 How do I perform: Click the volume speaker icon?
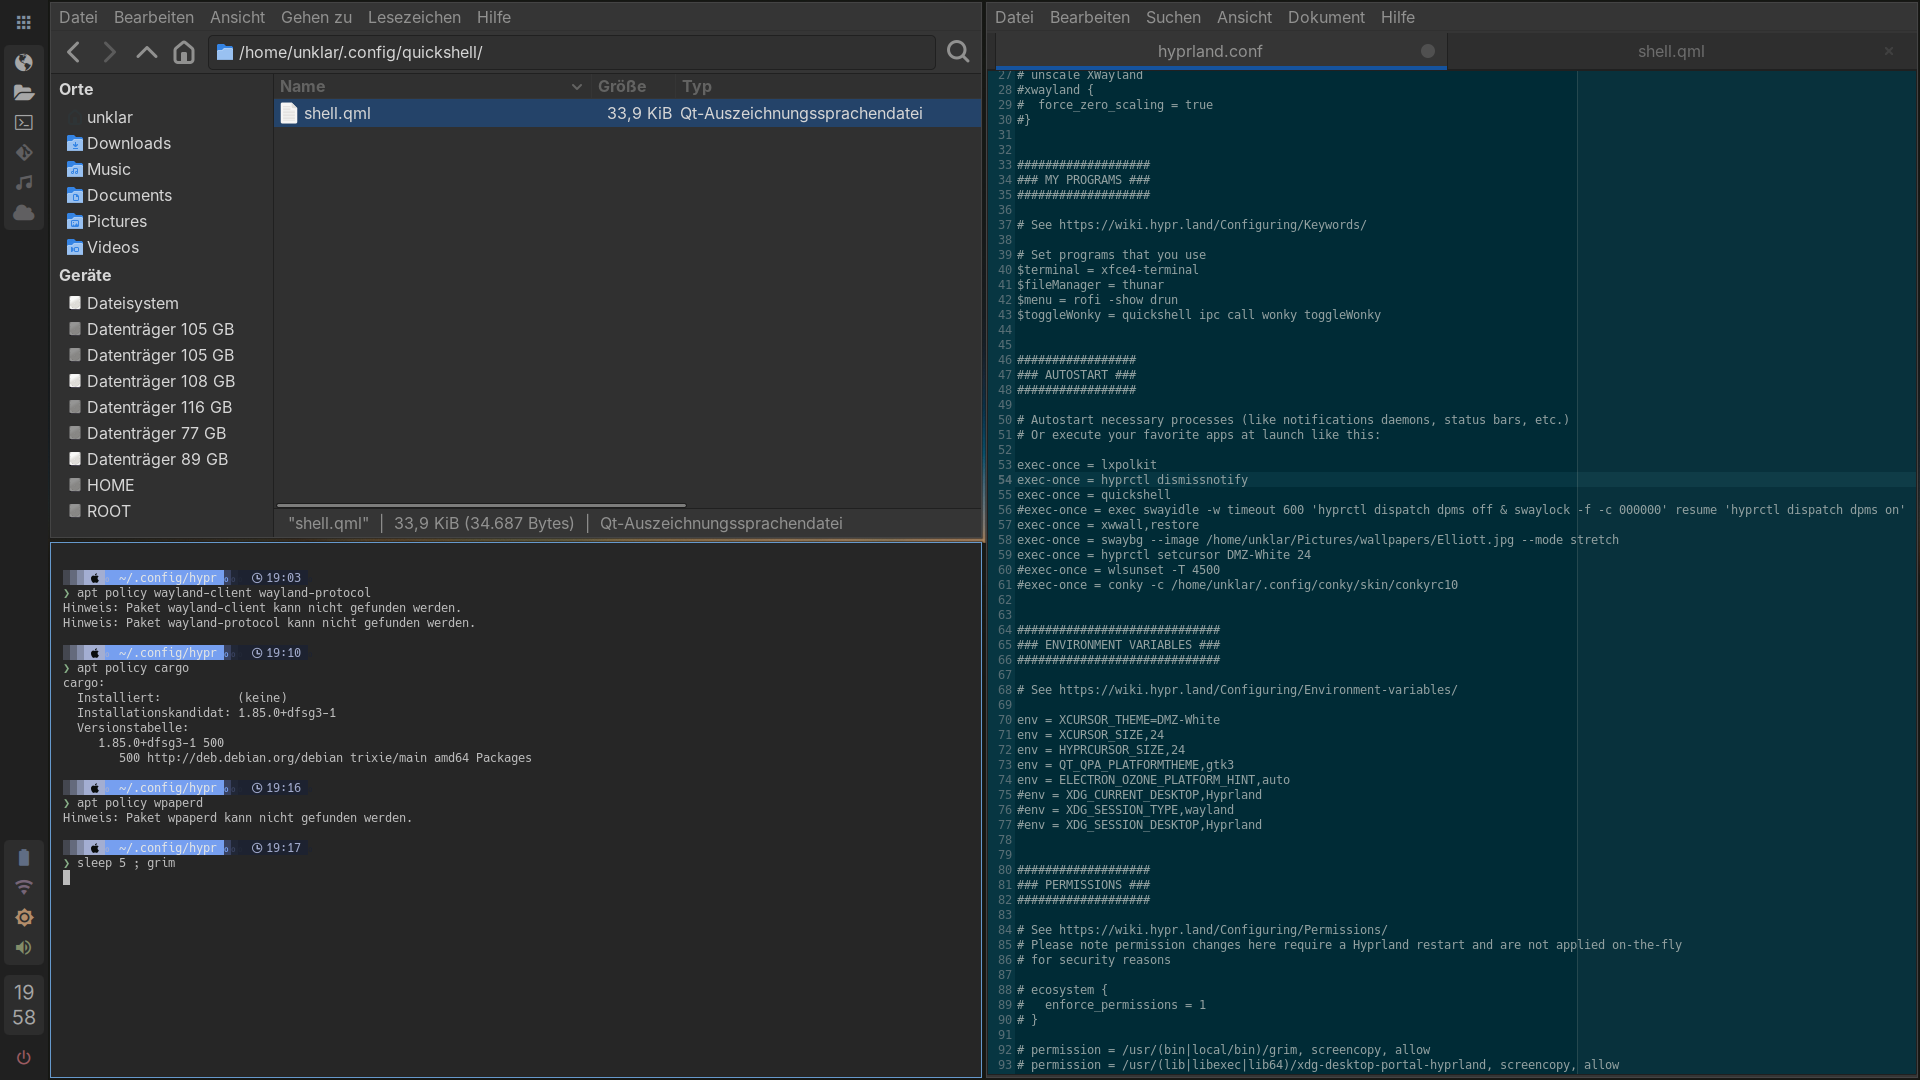point(24,948)
